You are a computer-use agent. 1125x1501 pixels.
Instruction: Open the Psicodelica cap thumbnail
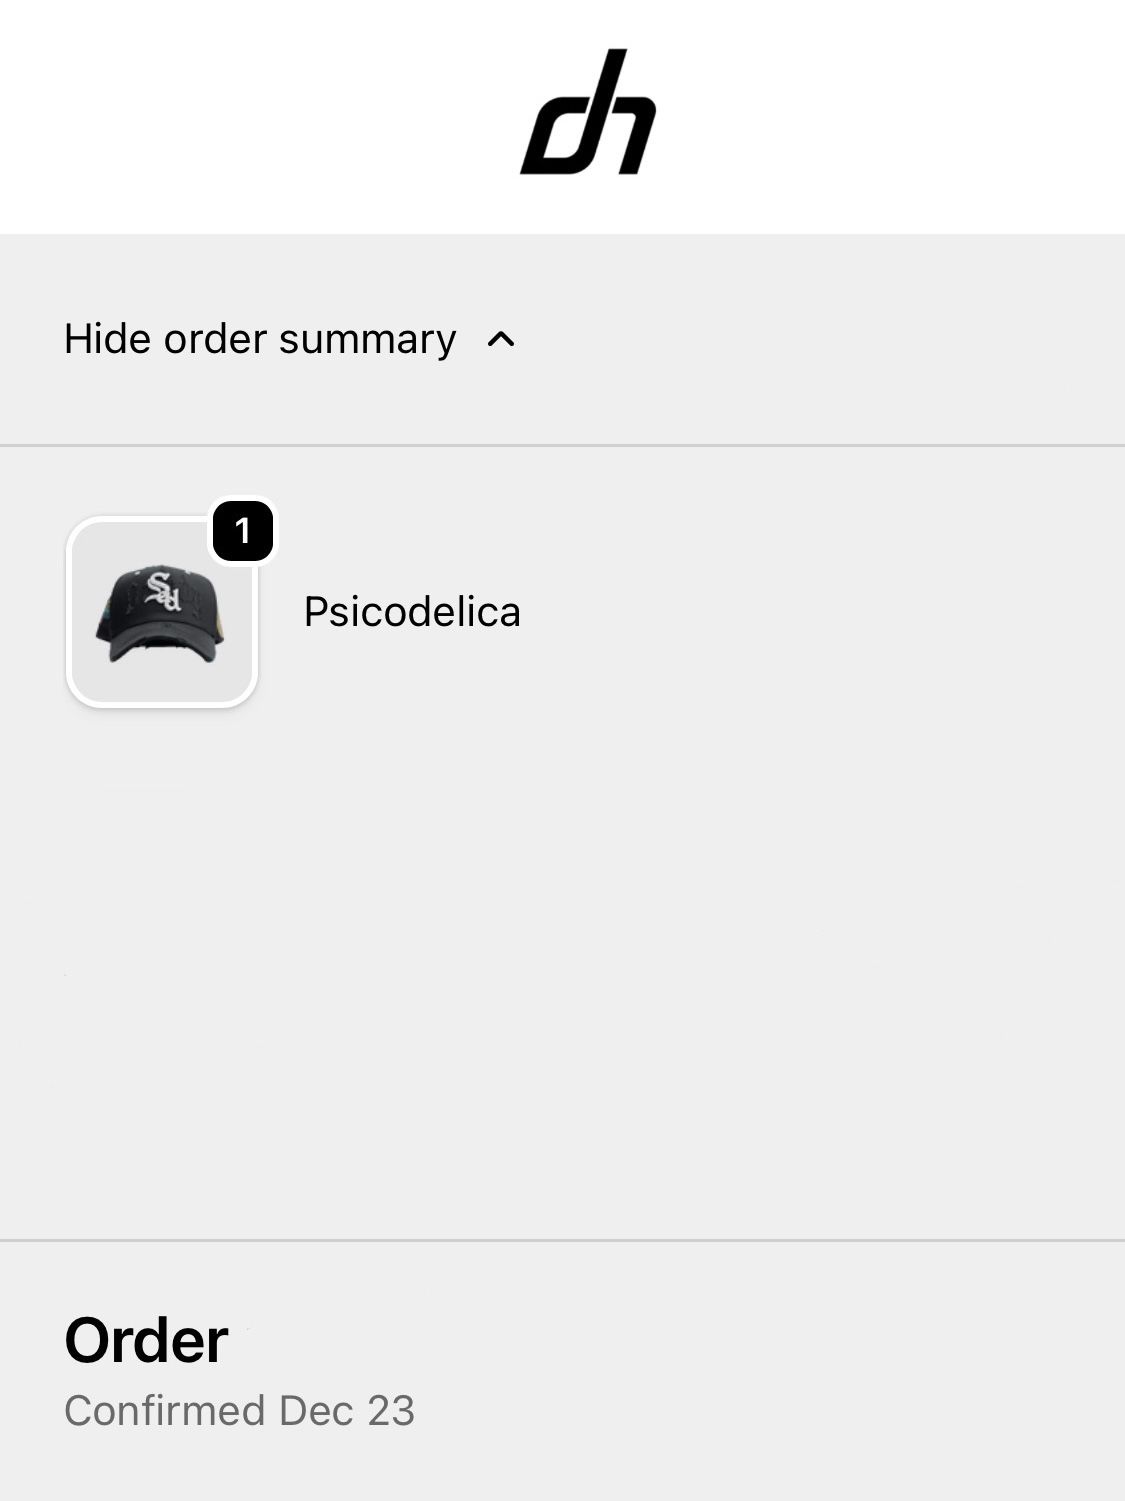pyautogui.click(x=162, y=612)
